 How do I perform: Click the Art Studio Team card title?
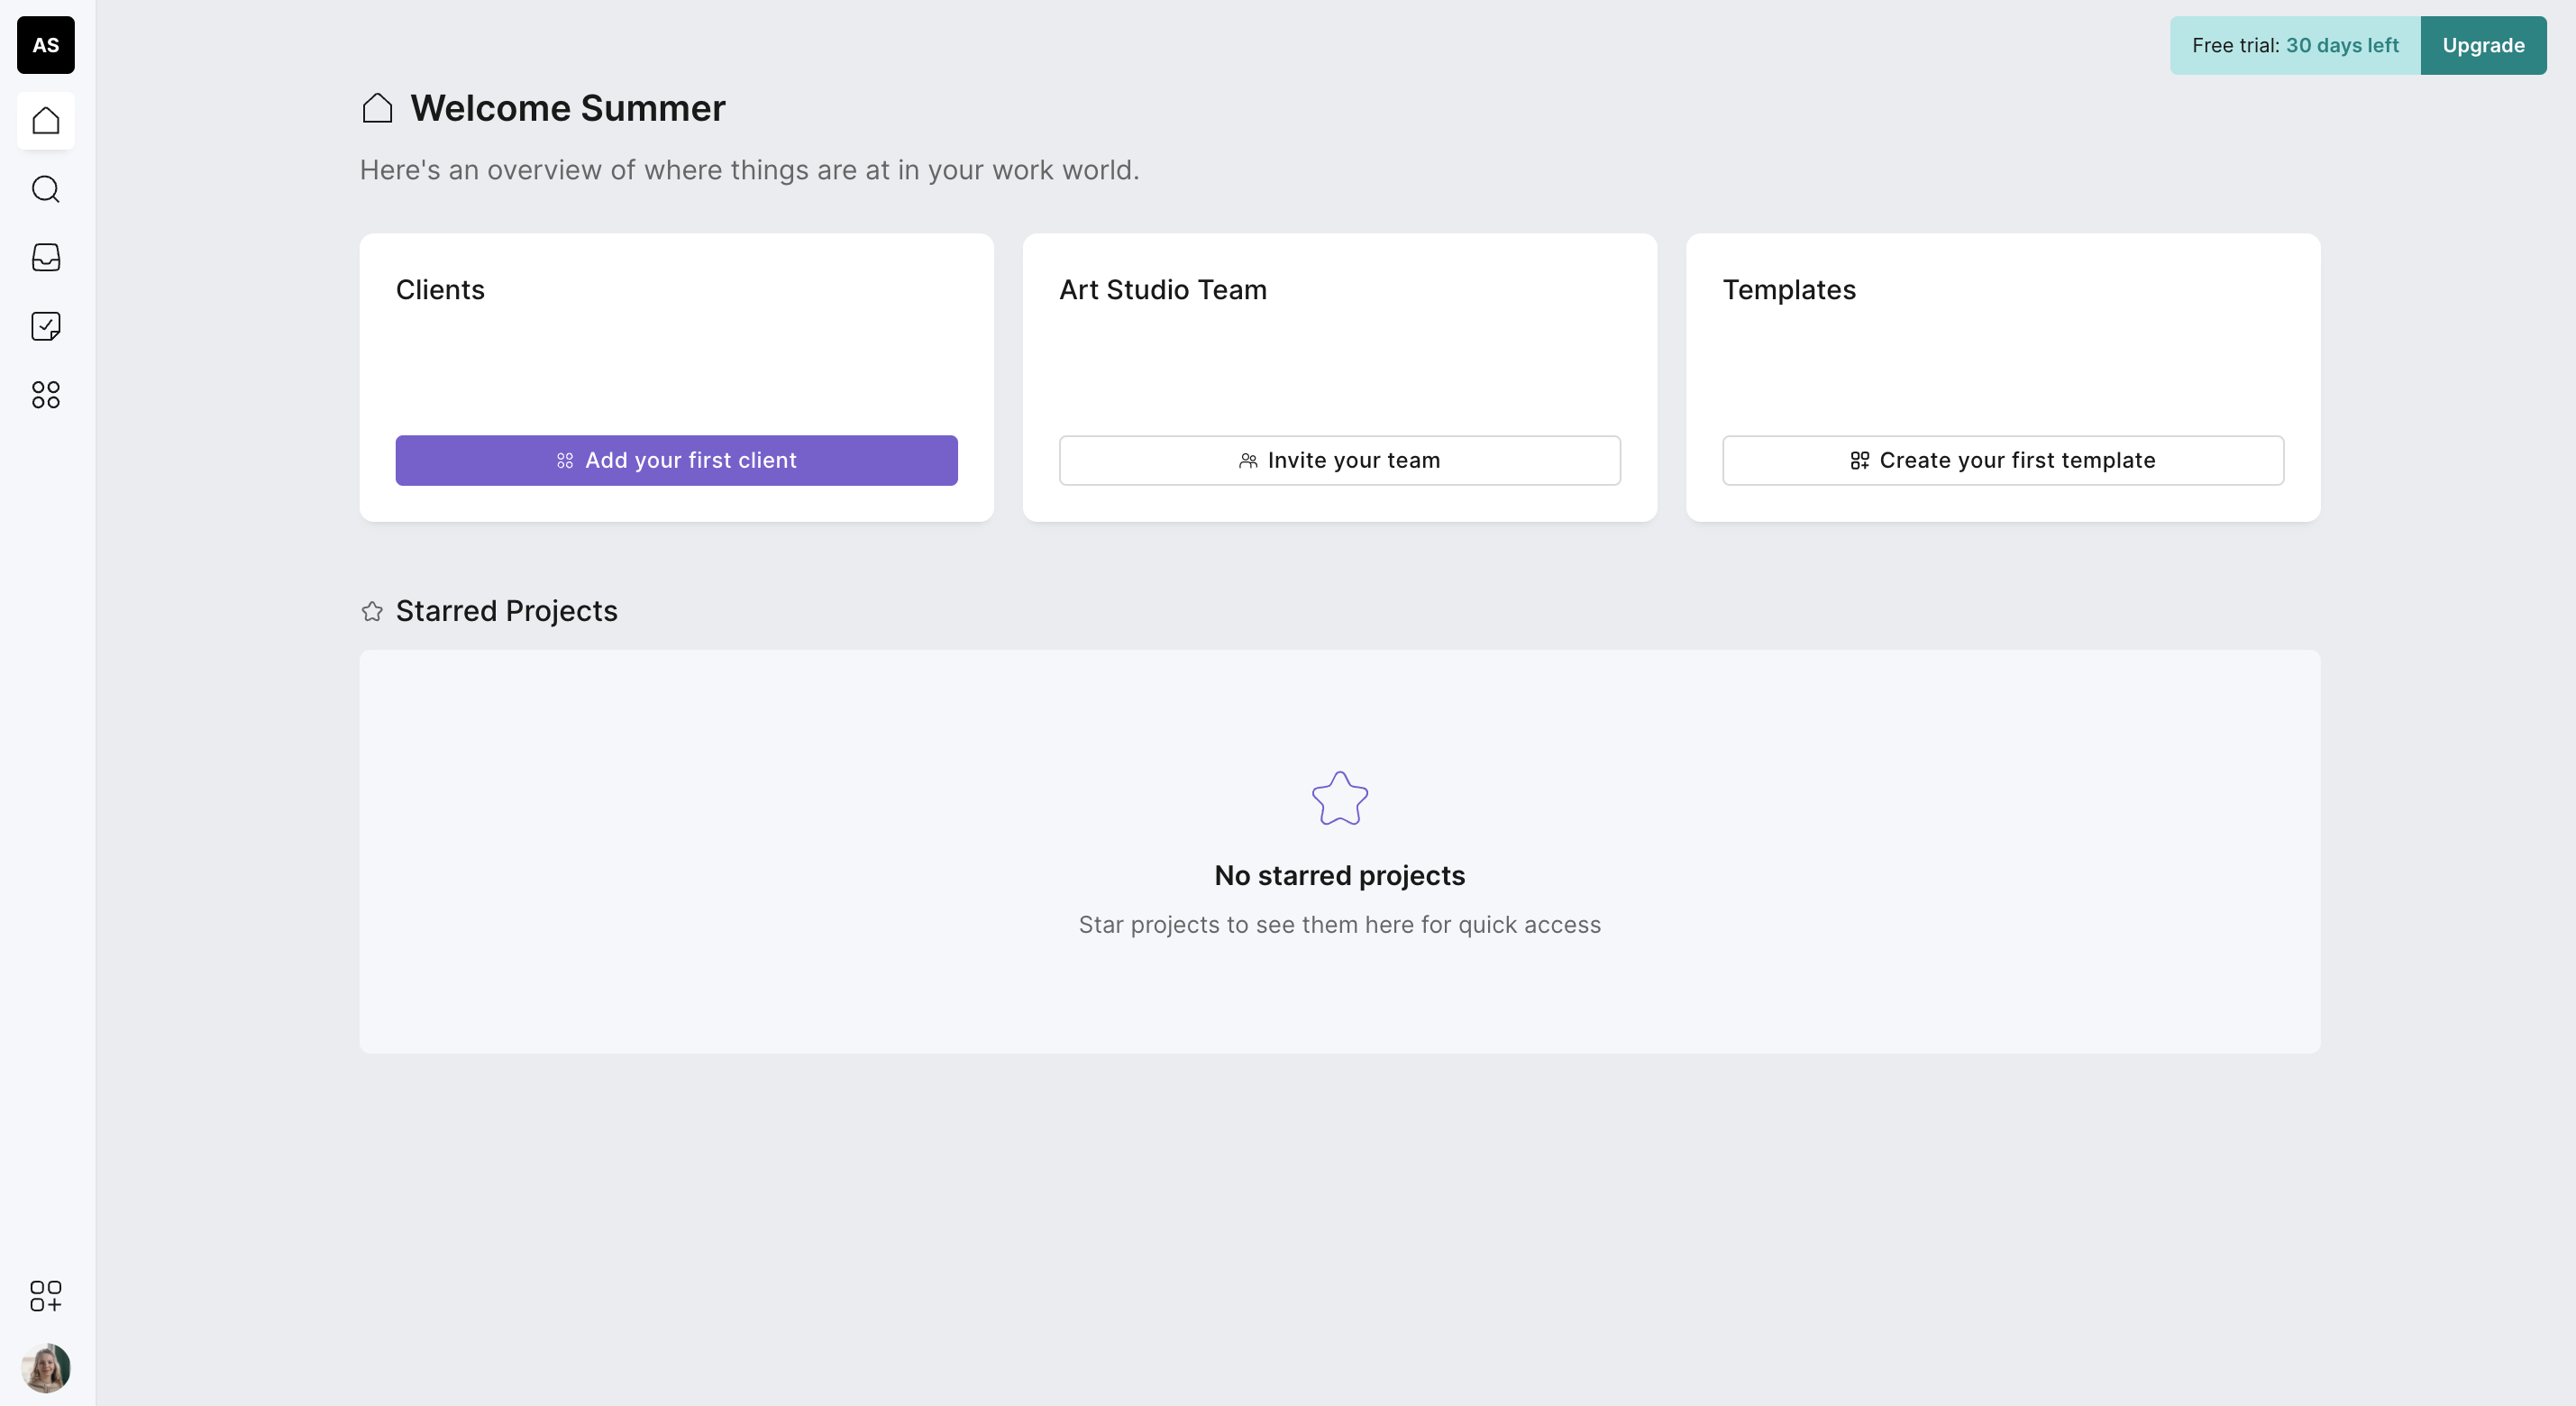point(1162,290)
